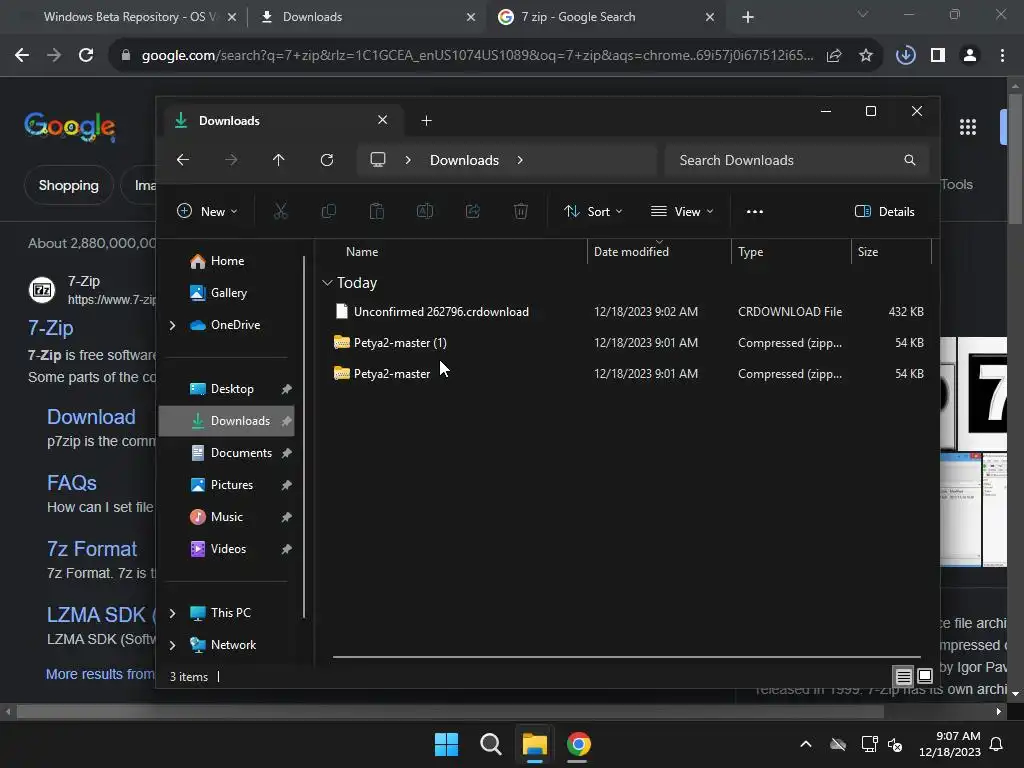This screenshot has width=1024, height=768.
Task: Click the Cut scissors icon in Explorer toolbar
Action: click(280, 211)
